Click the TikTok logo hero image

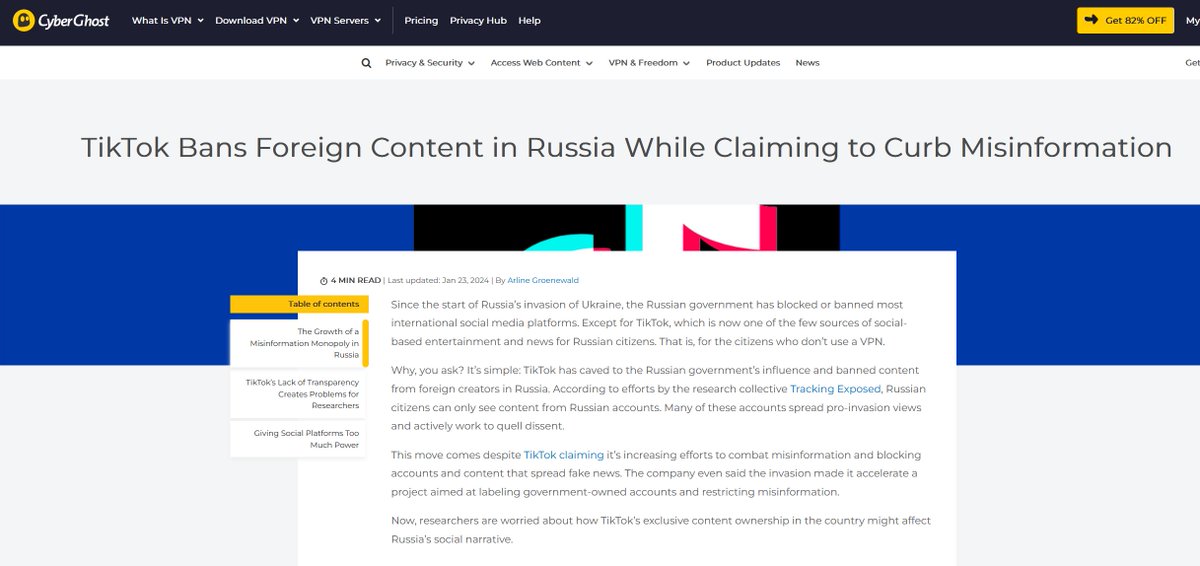click(x=627, y=228)
